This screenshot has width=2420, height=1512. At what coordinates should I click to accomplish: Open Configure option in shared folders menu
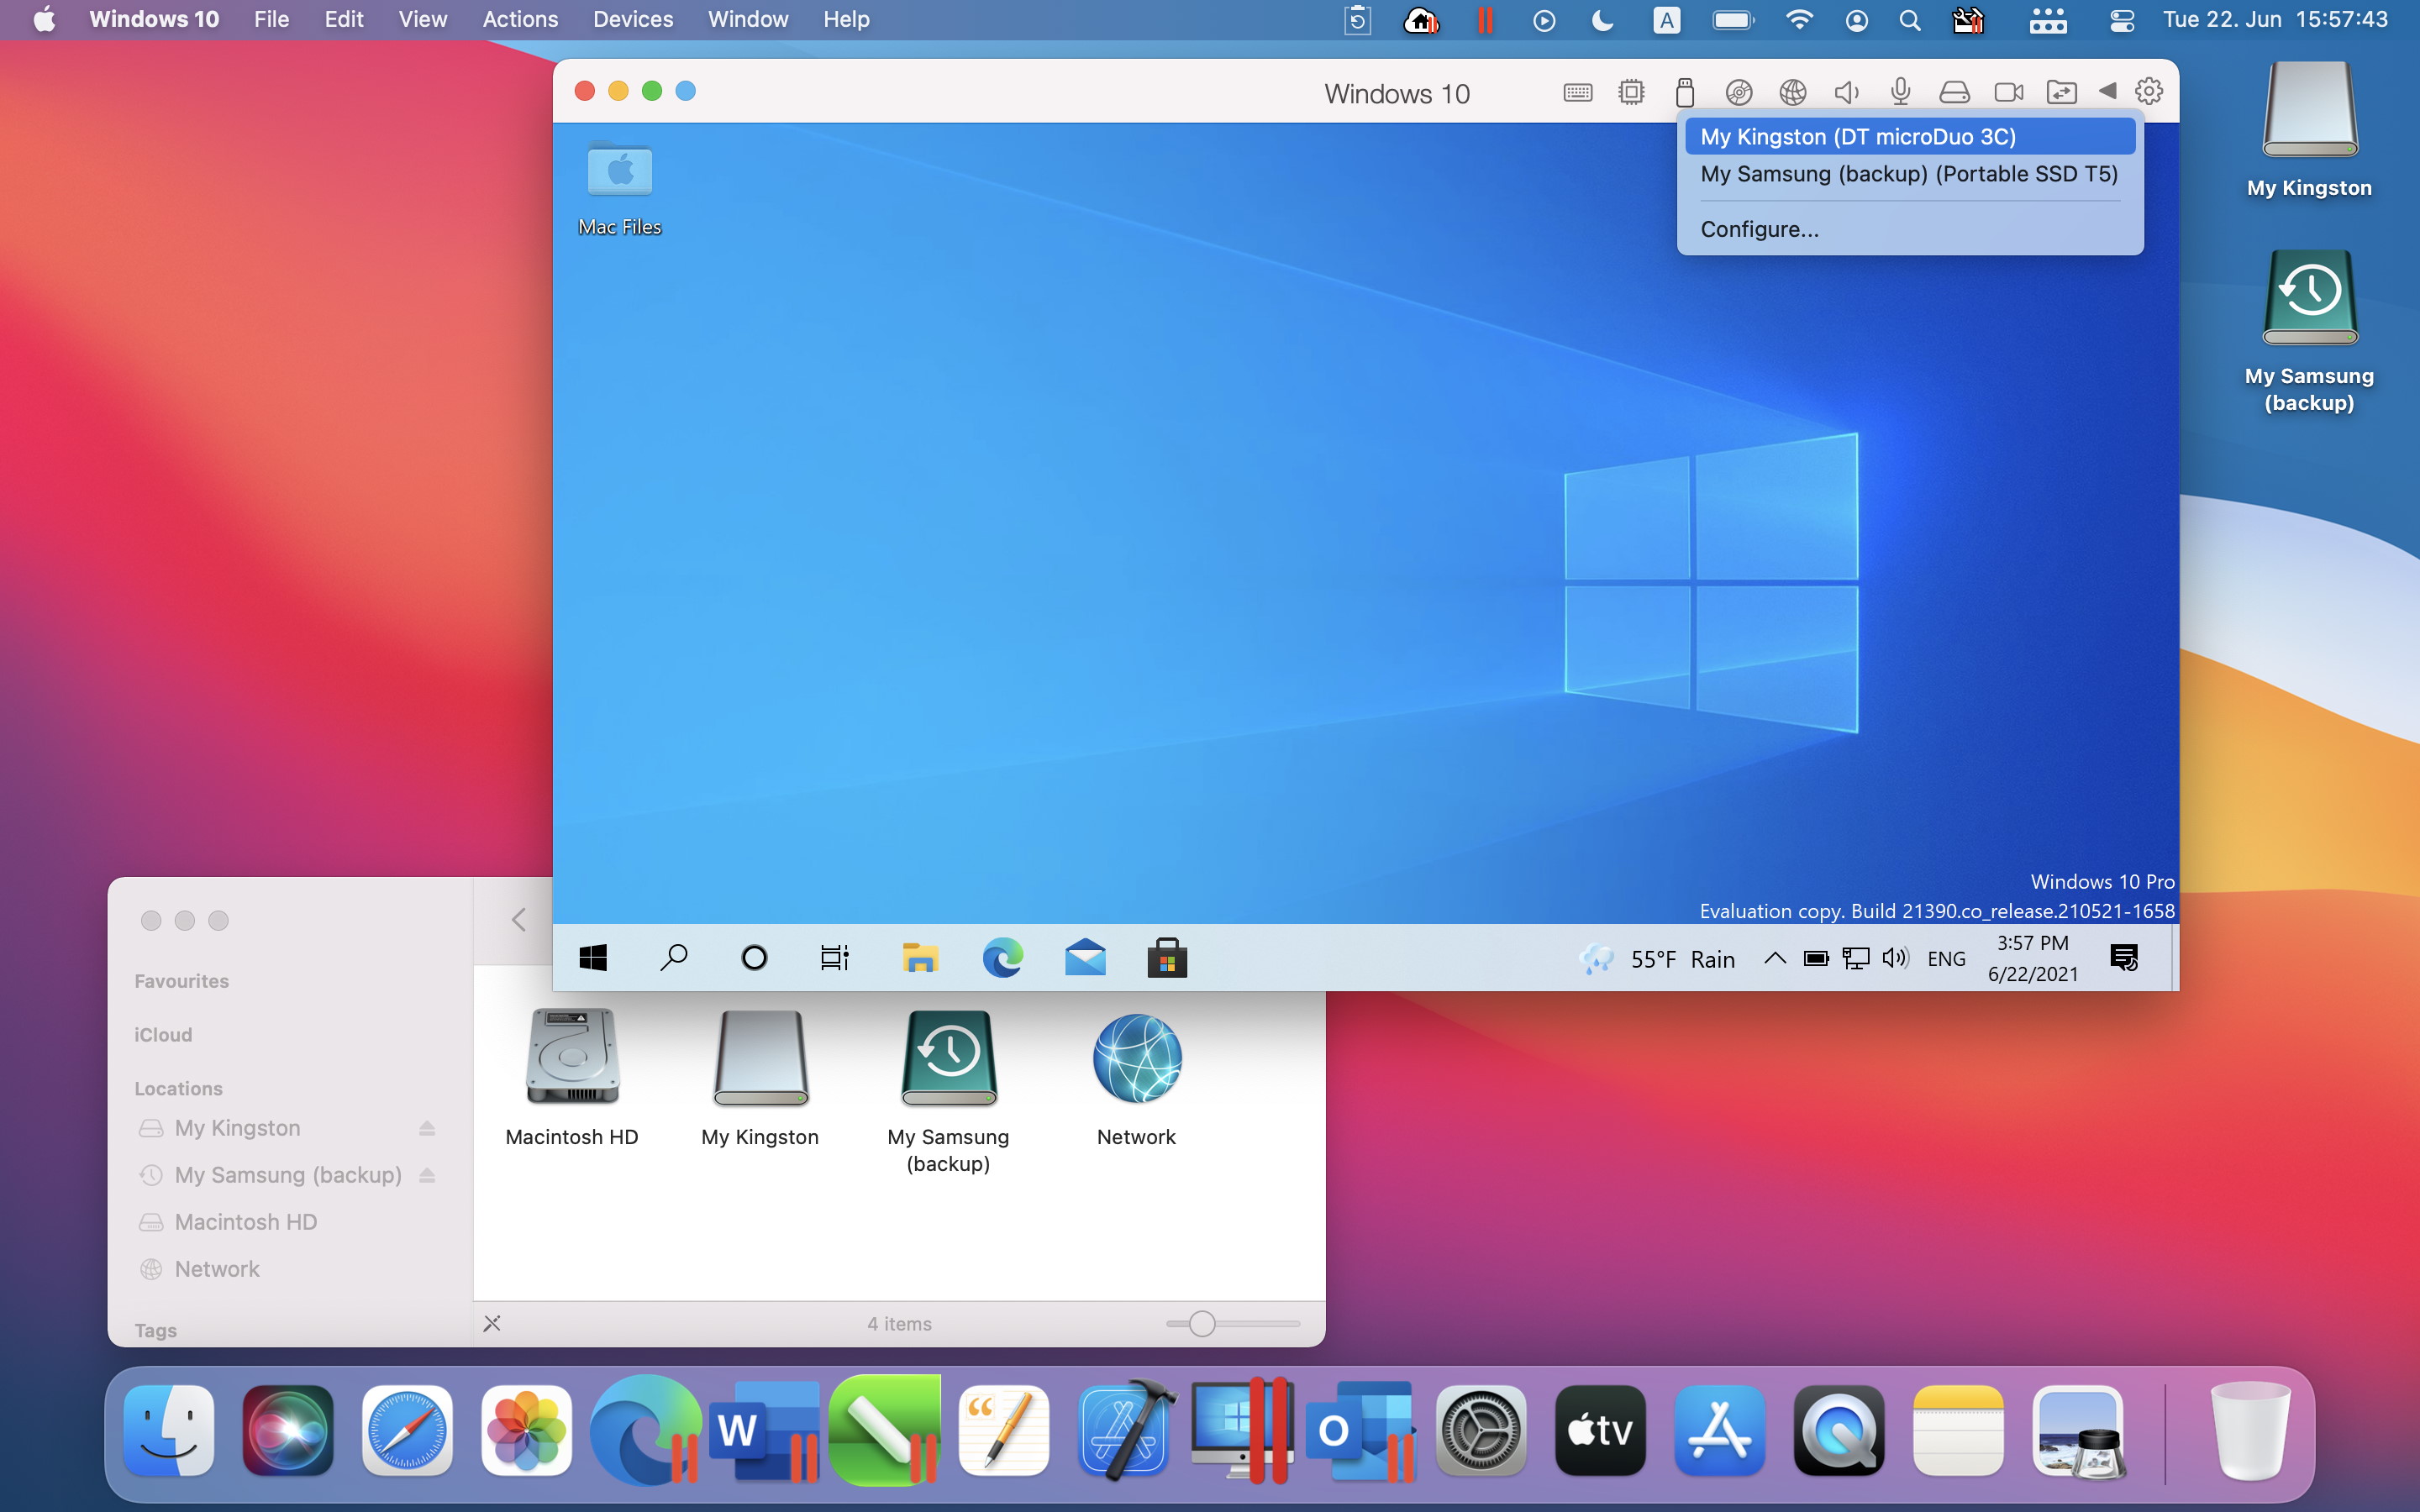point(1760,227)
